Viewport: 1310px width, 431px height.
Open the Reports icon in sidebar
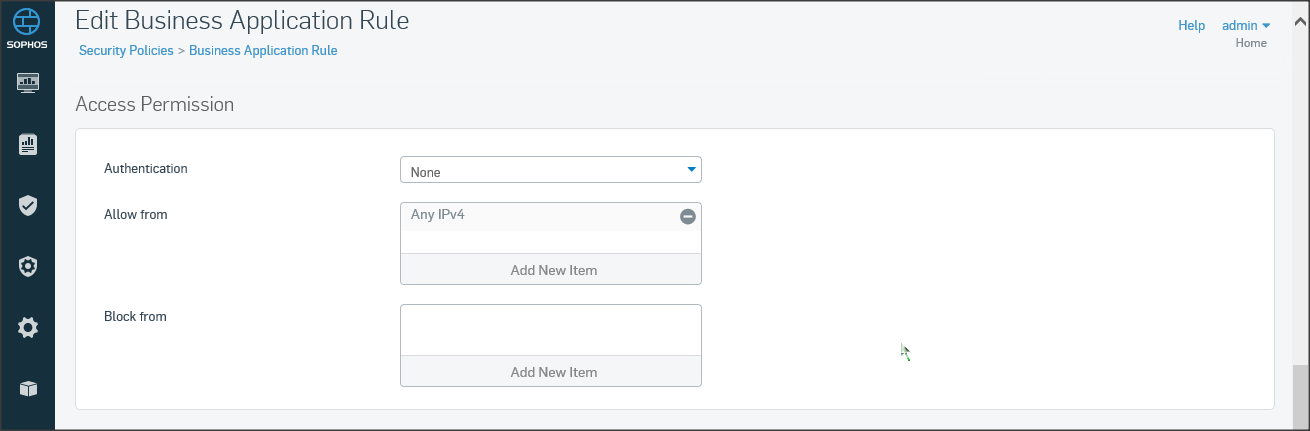[x=28, y=145]
